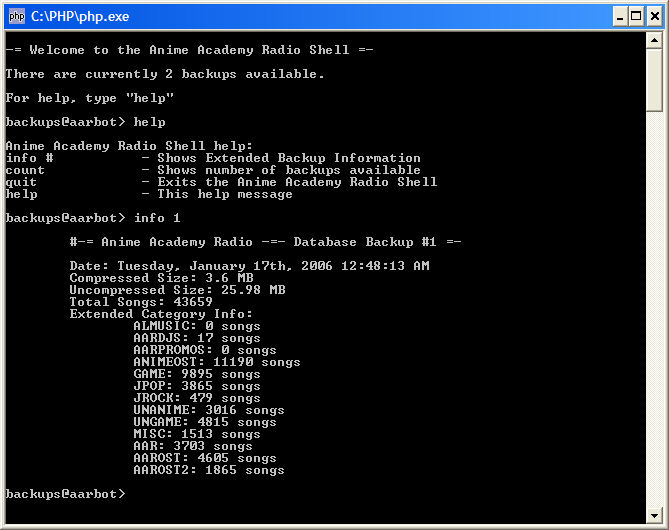669x530 pixels.
Task: Click the Database Backup #1 header line
Action: pyautogui.click(x=265, y=242)
